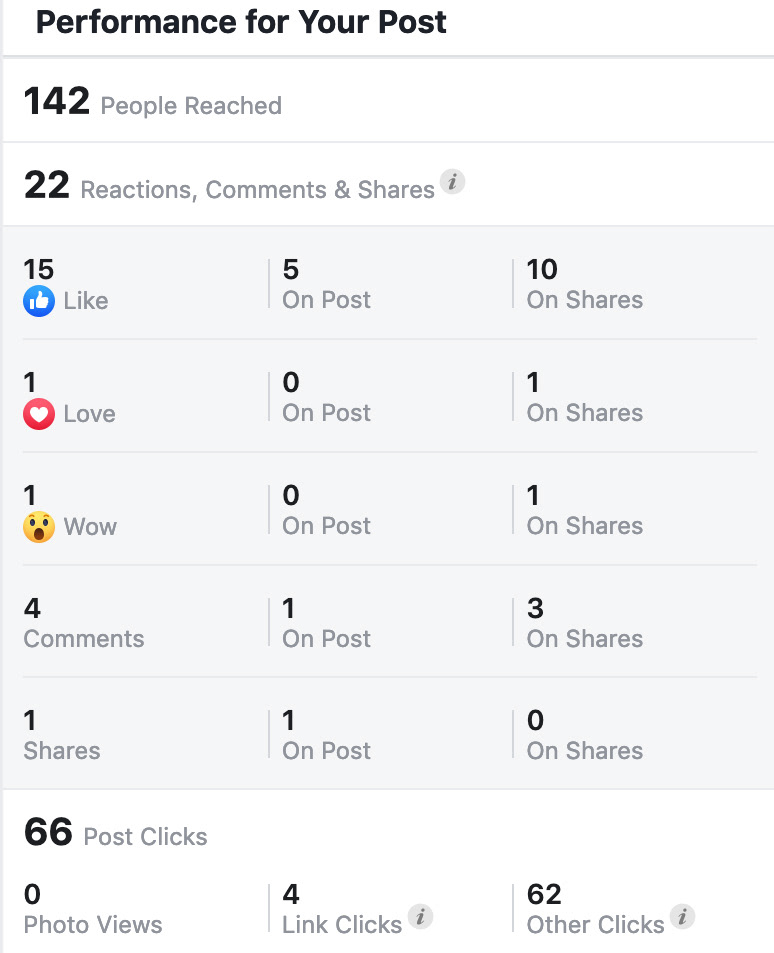
Task: Click the Comments On Shares count of 3
Action: coord(535,608)
